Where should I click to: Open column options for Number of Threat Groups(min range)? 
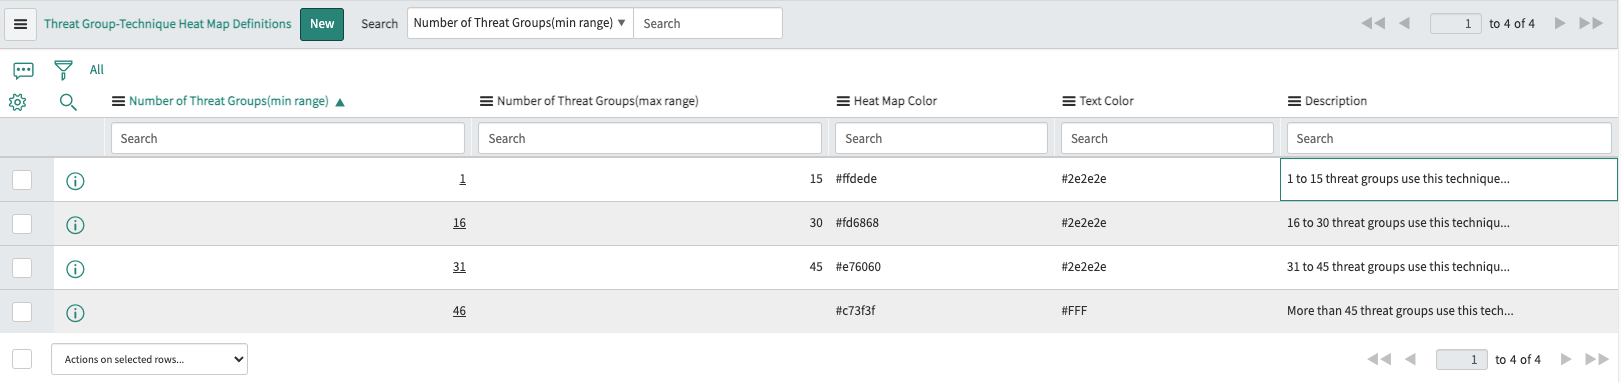[118, 101]
